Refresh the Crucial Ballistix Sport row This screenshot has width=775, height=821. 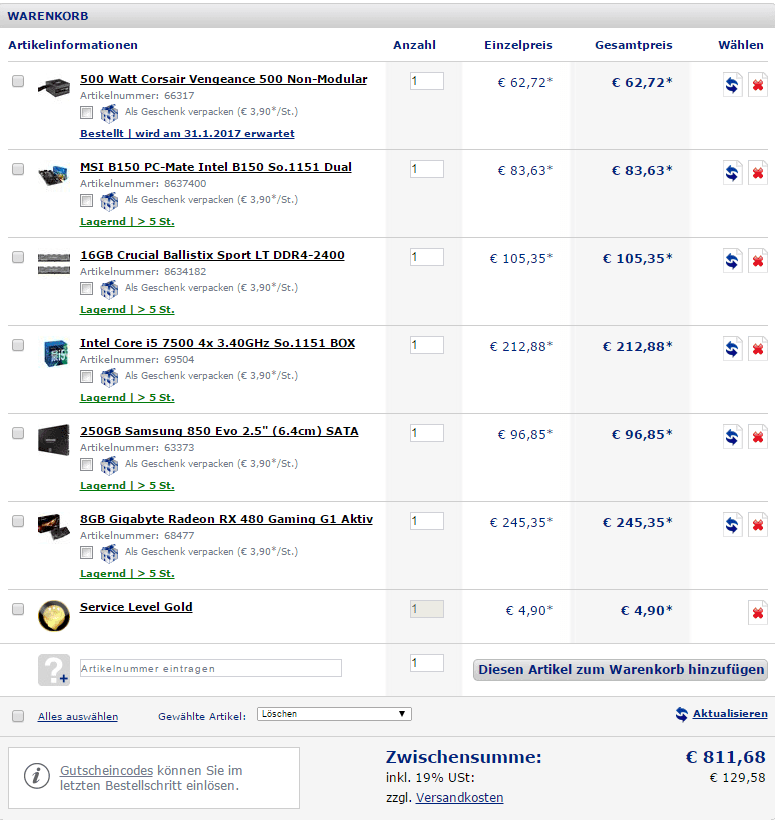pos(733,260)
